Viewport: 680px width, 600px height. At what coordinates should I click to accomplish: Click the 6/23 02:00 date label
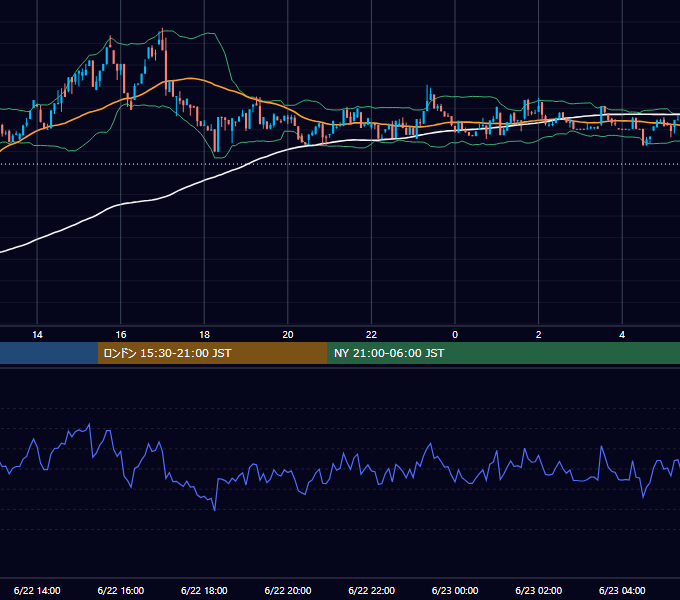(539, 590)
